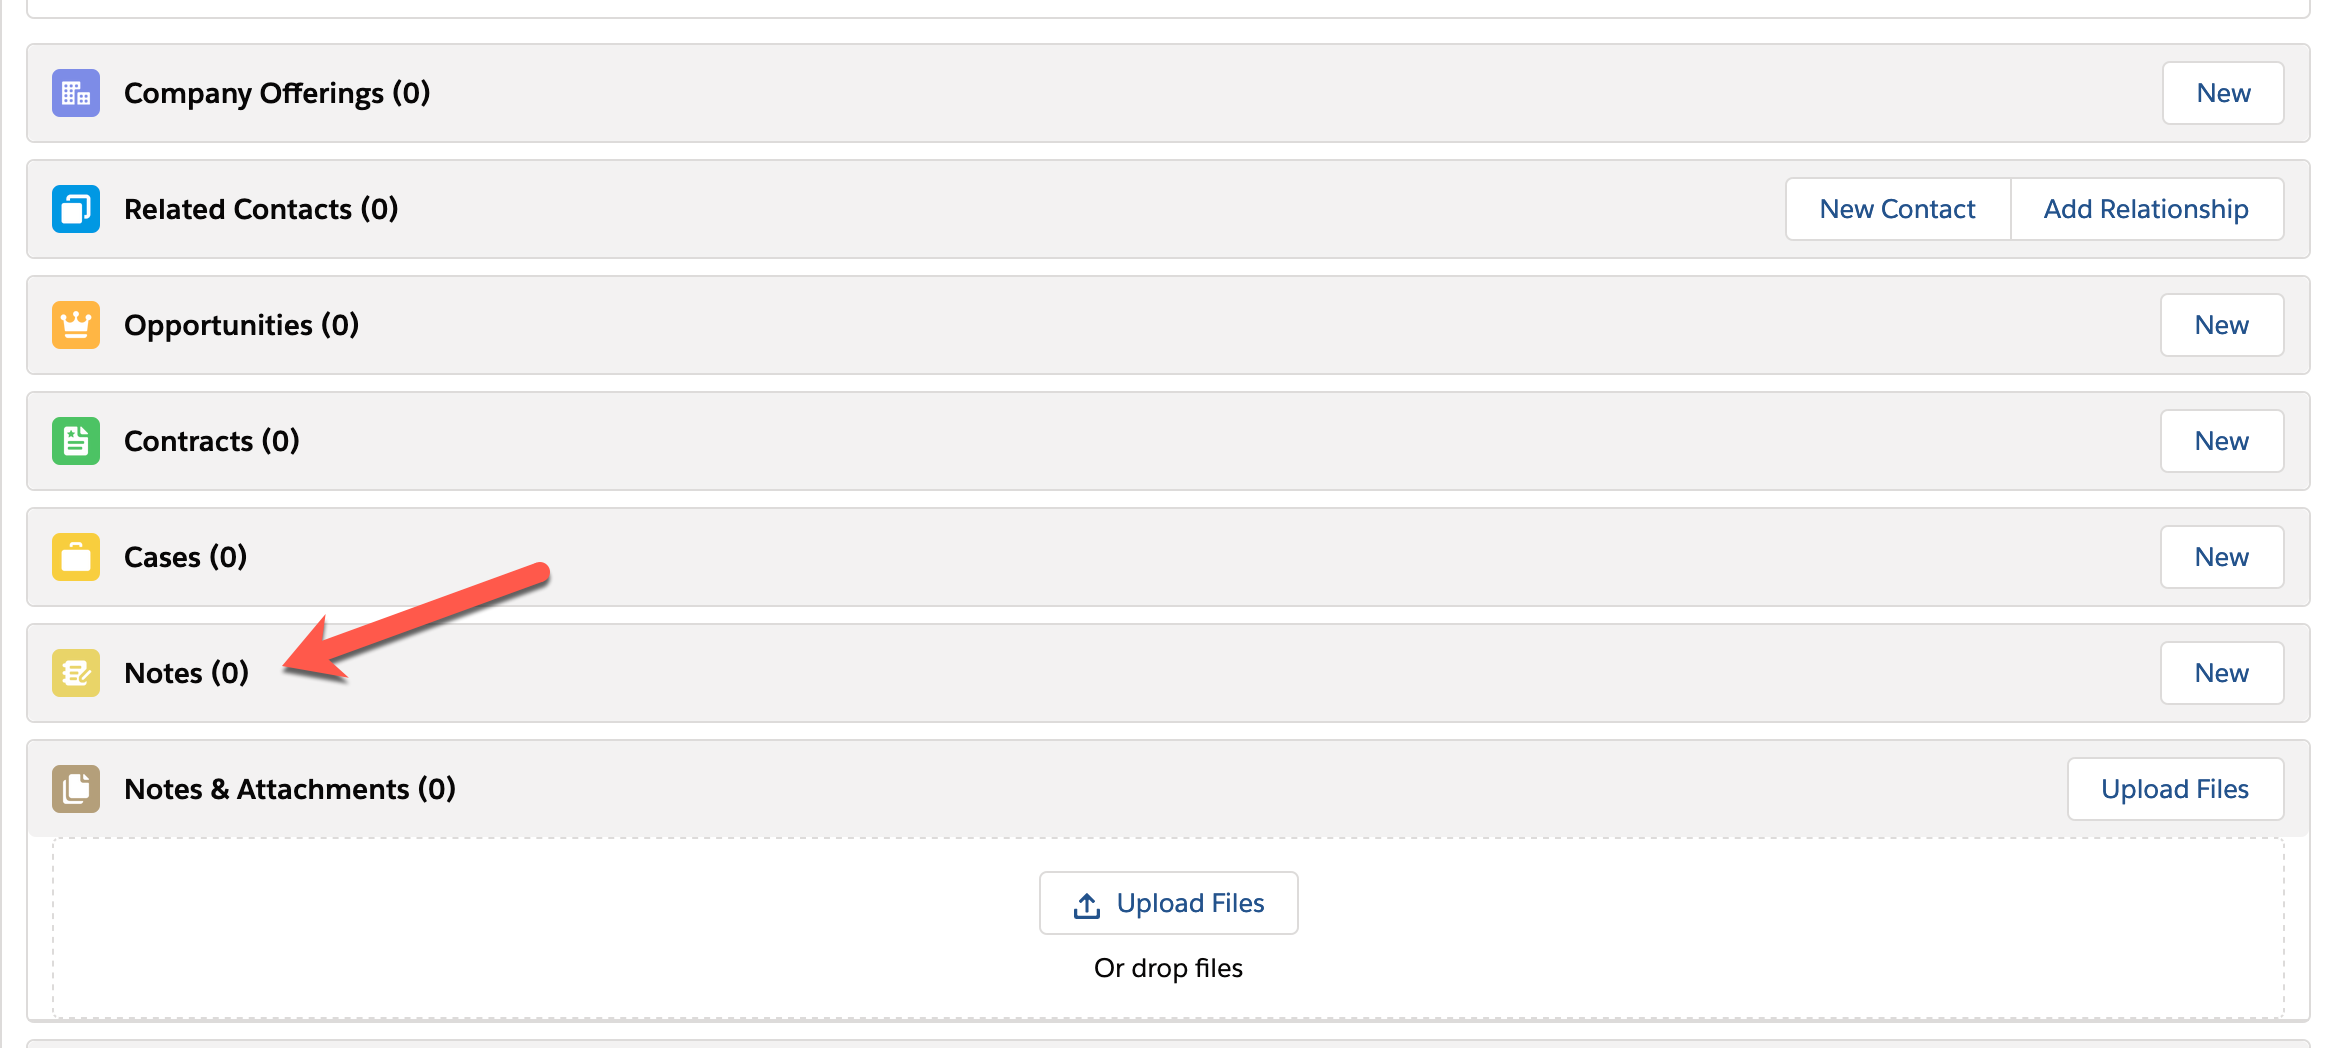Click the Notes & Attachments paper icon

point(75,789)
